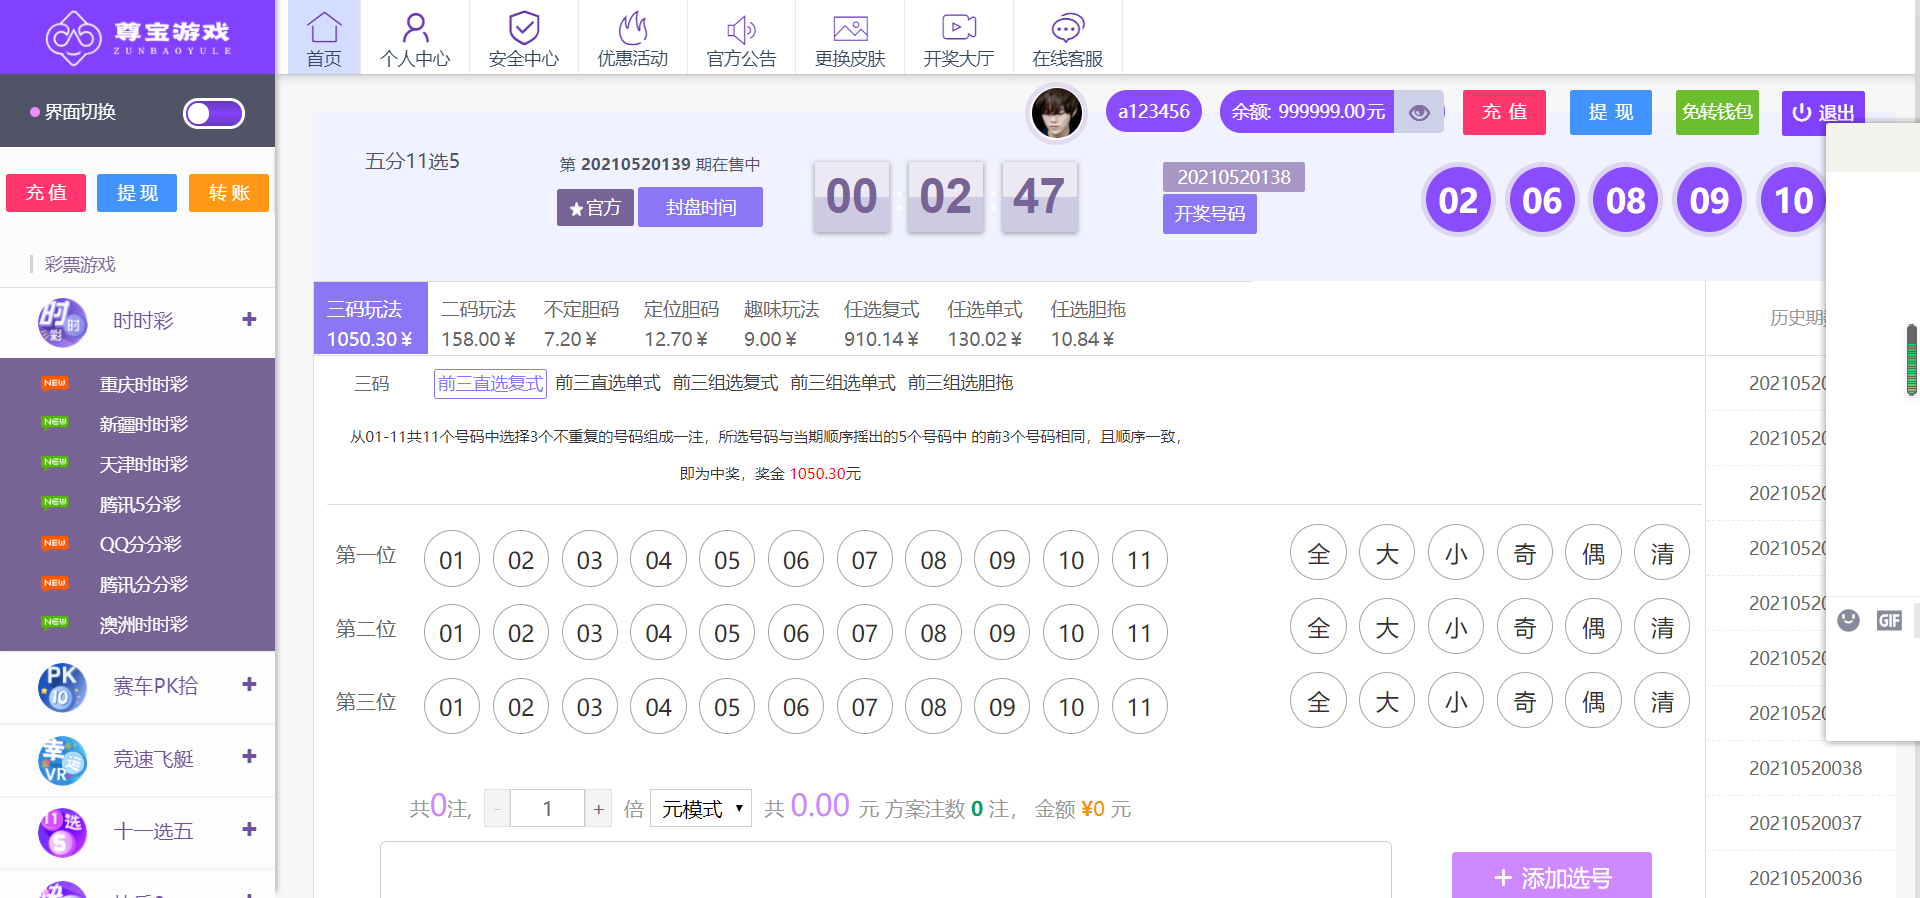This screenshot has width=1920, height=898.
Task: Switch to 任选单式 tab
Action: 985,323
